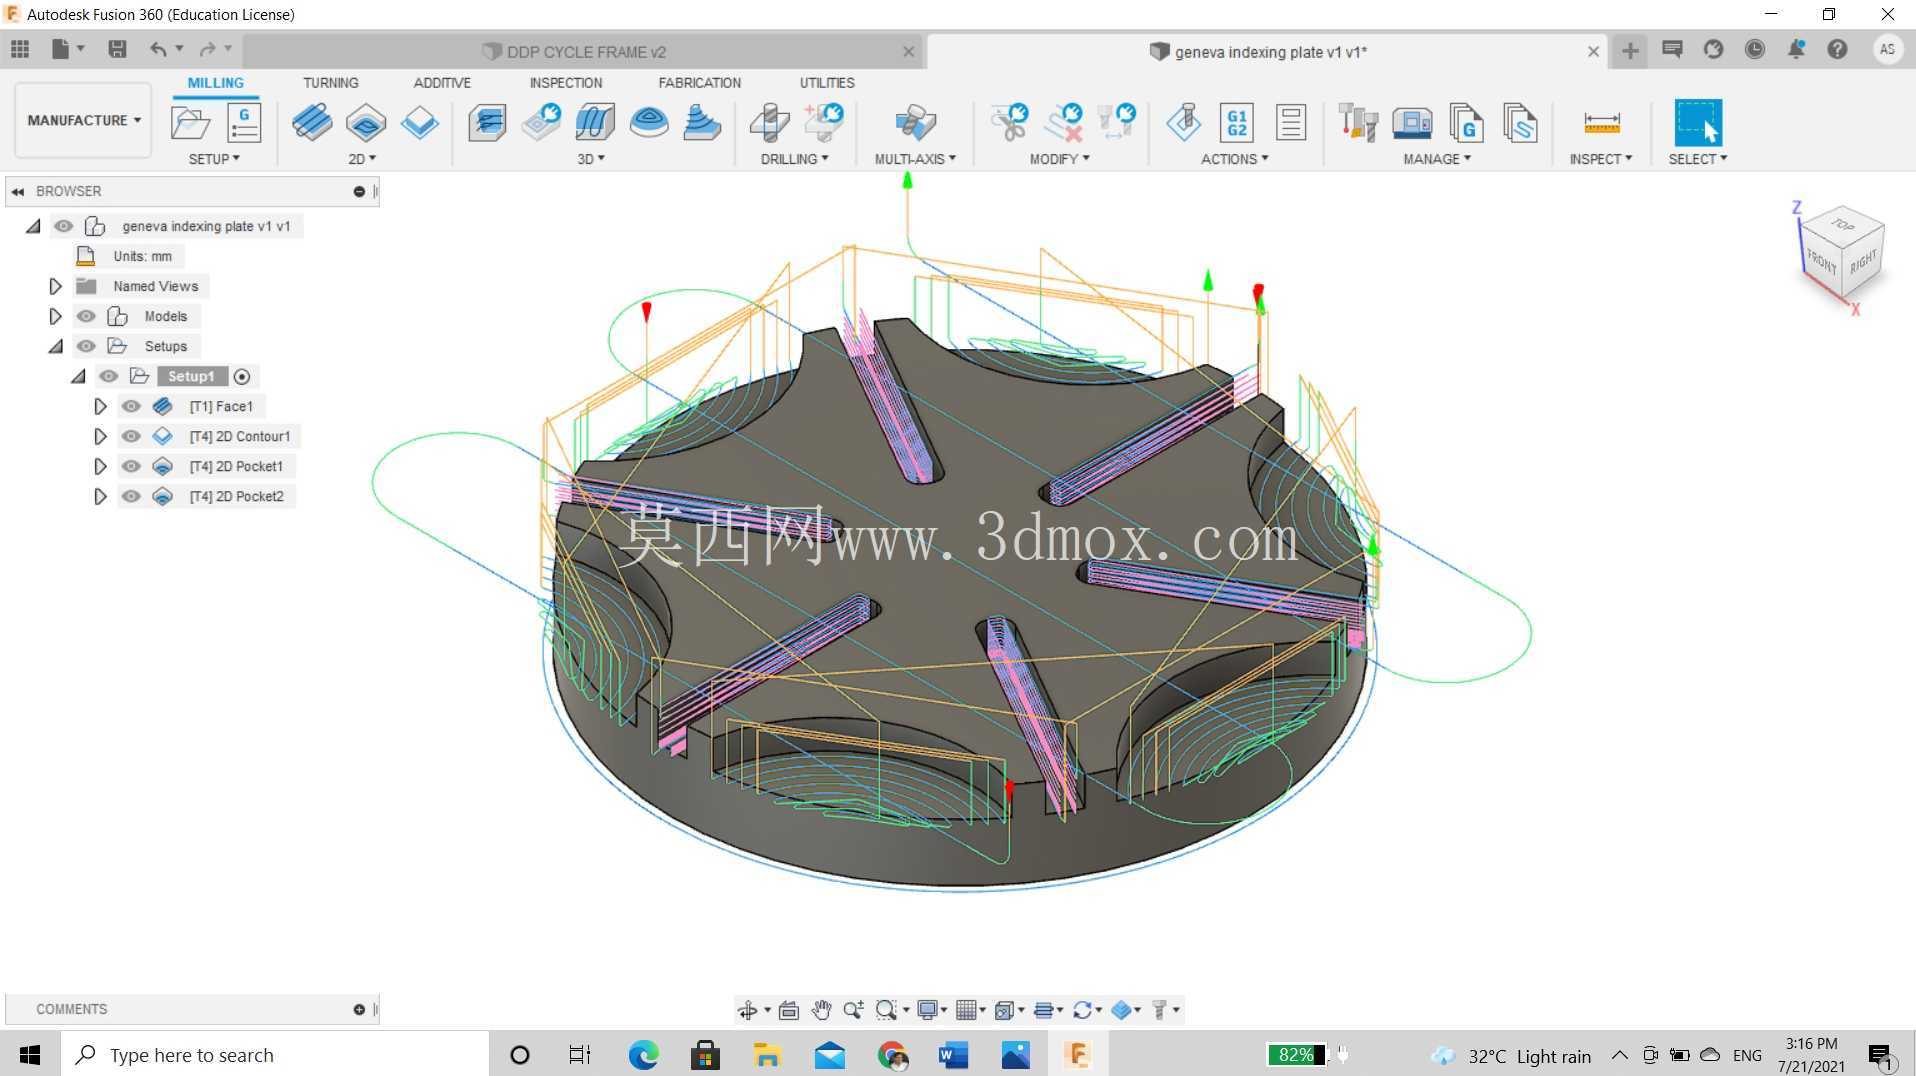Open the MANAGE panel menu
This screenshot has width=1916, height=1076.
[1437, 159]
